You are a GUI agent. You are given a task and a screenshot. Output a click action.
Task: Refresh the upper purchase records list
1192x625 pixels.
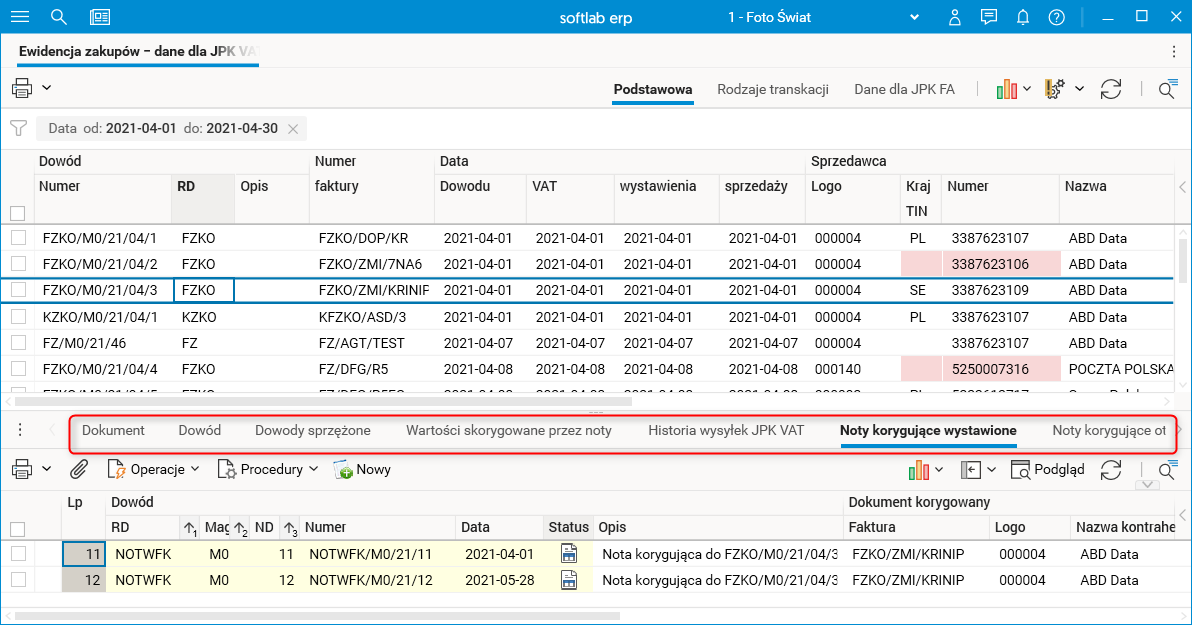[x=1110, y=89]
